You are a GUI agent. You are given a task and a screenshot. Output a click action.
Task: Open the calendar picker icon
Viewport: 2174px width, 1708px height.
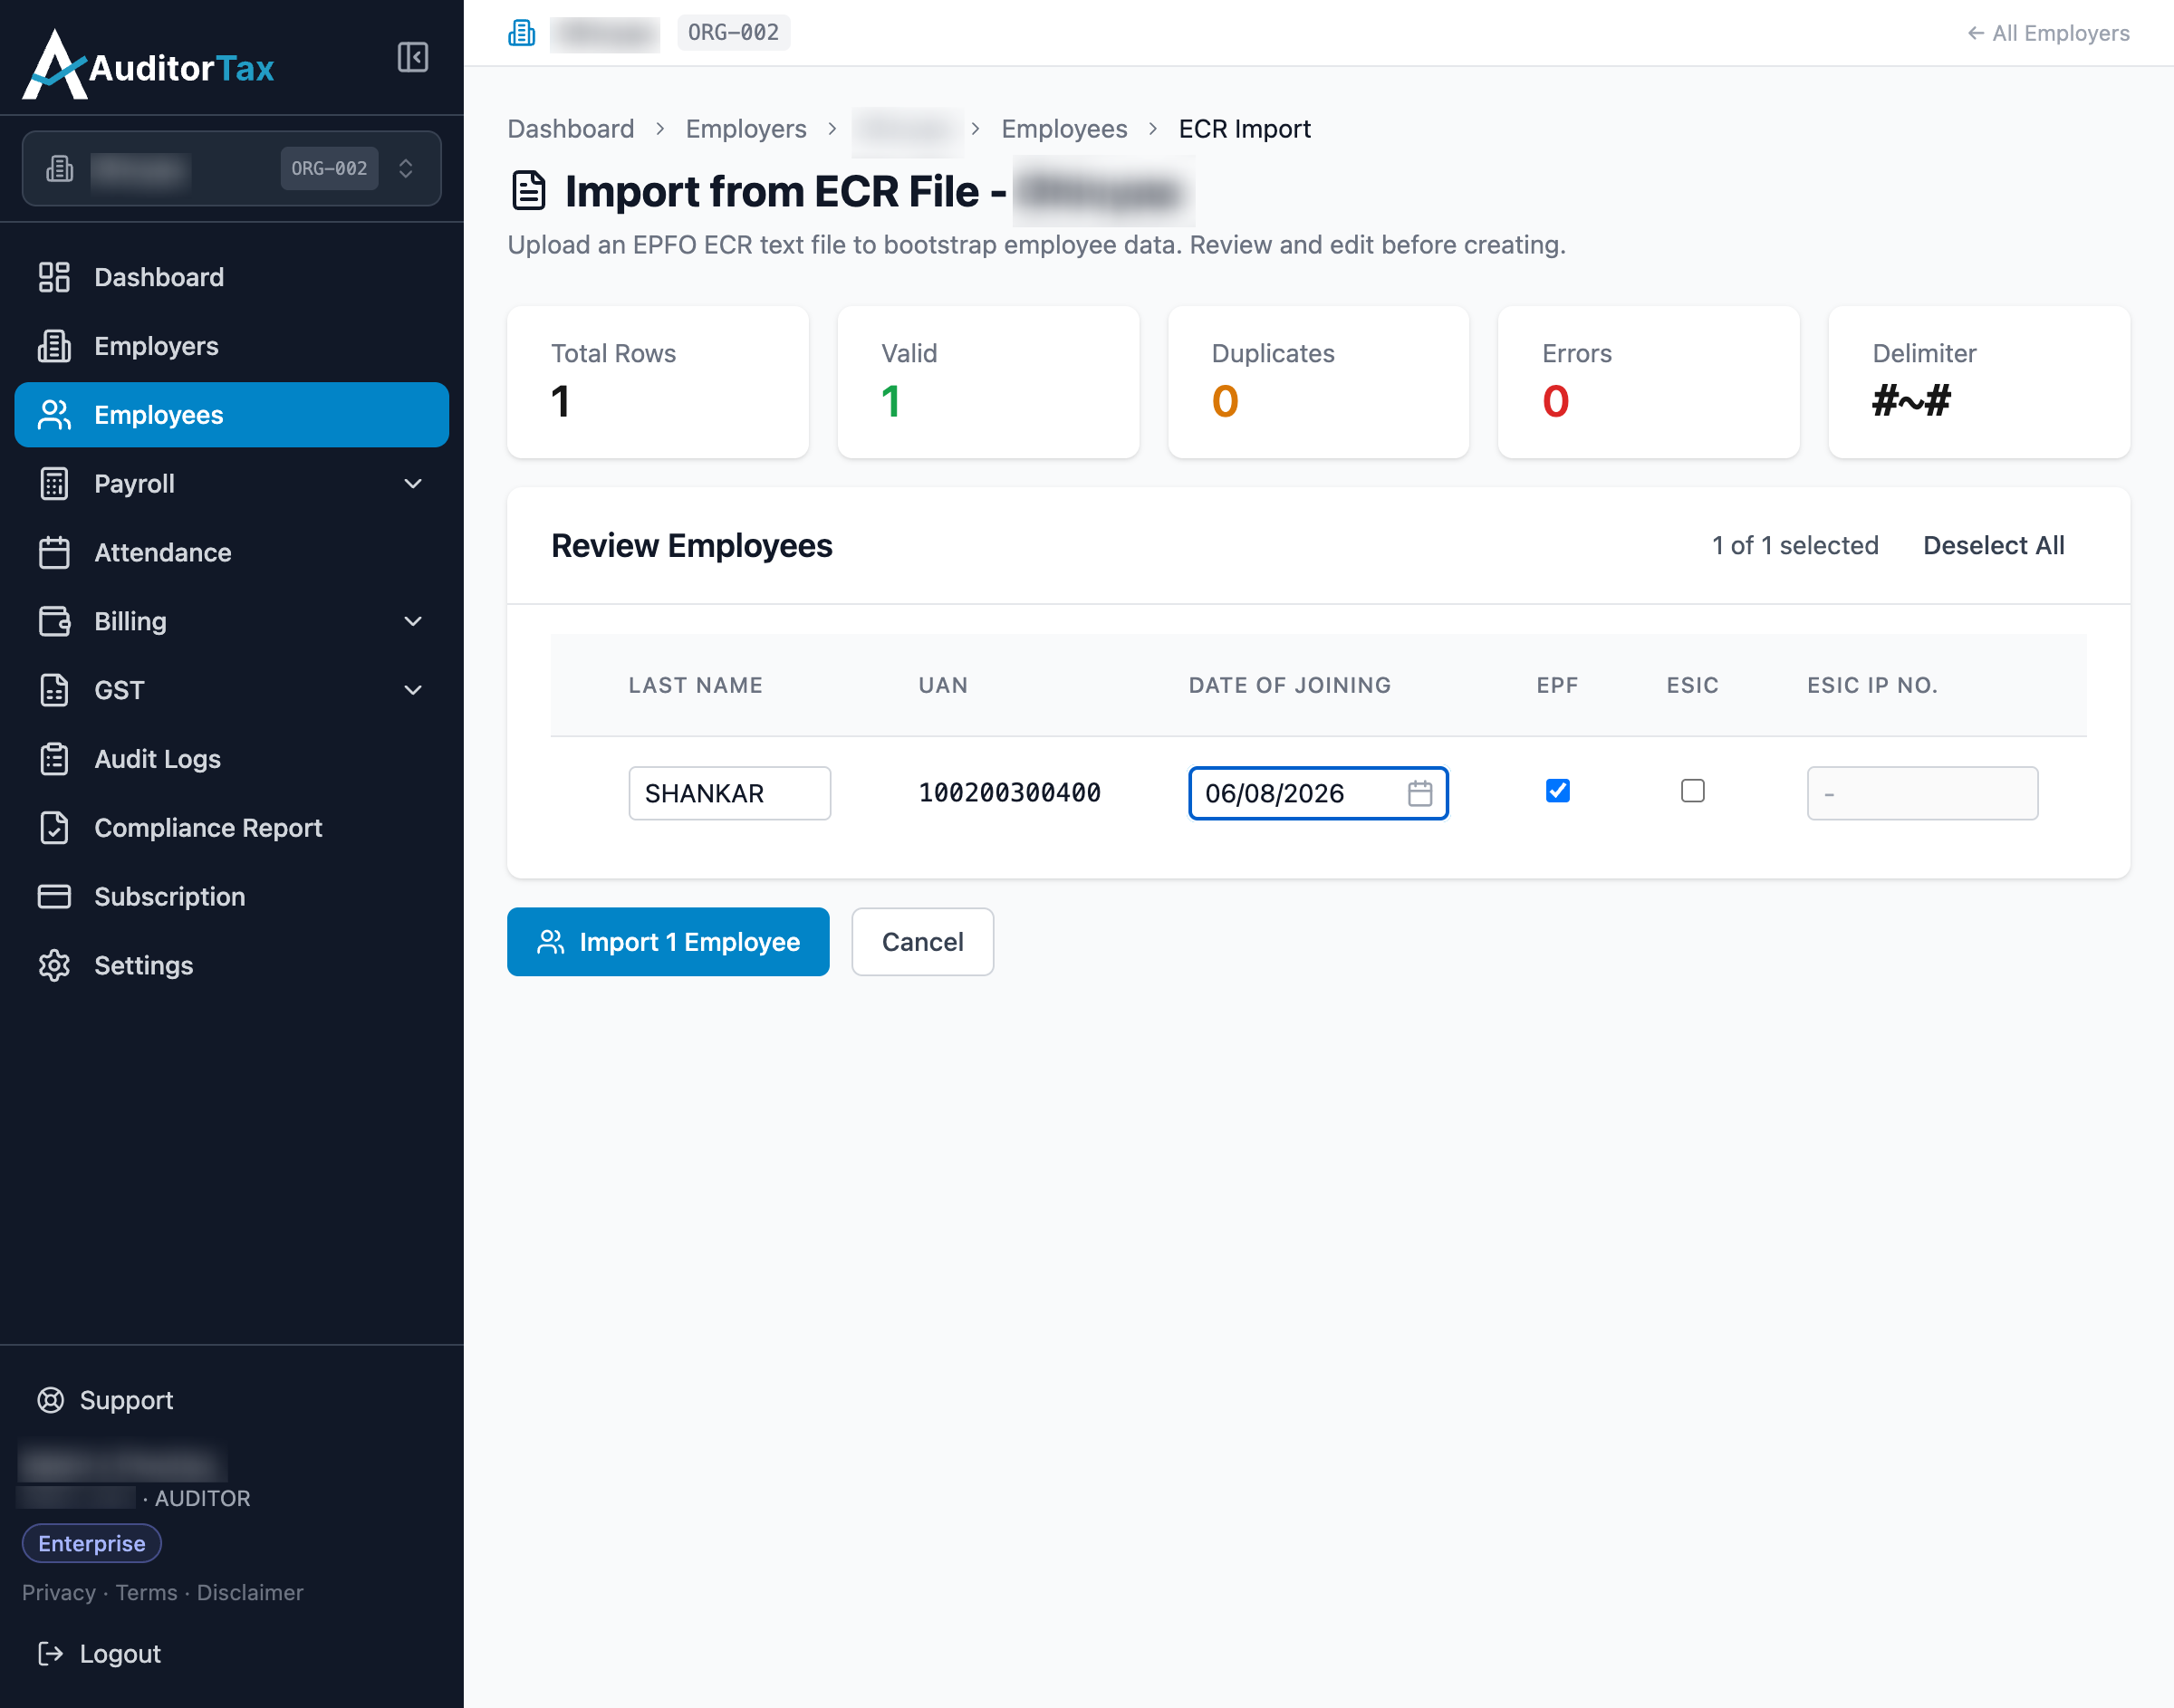1420,794
